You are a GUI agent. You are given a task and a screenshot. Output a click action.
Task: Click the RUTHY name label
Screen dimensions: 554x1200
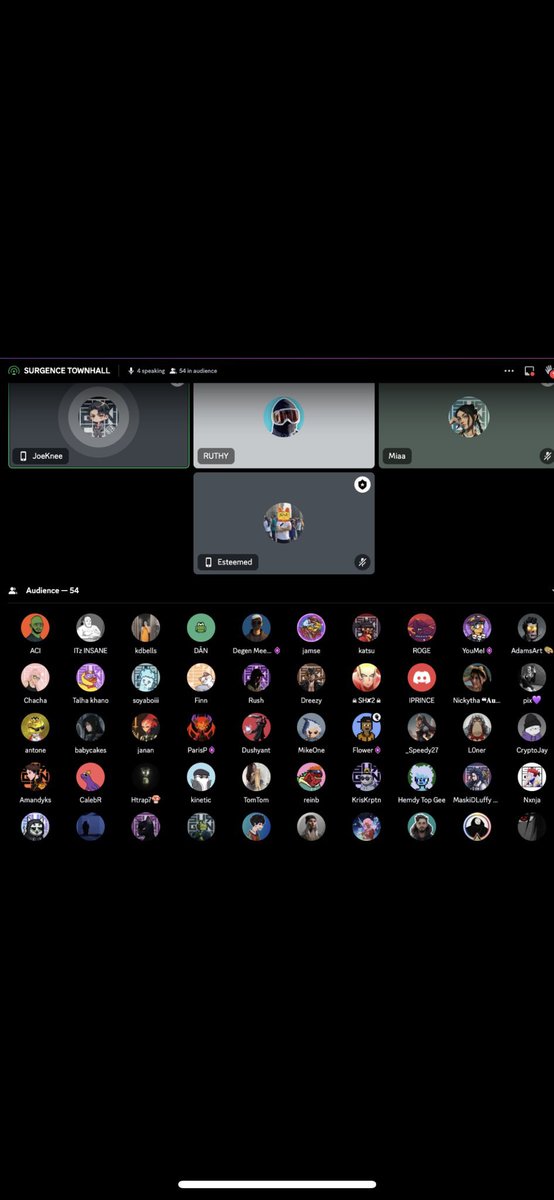coord(216,455)
